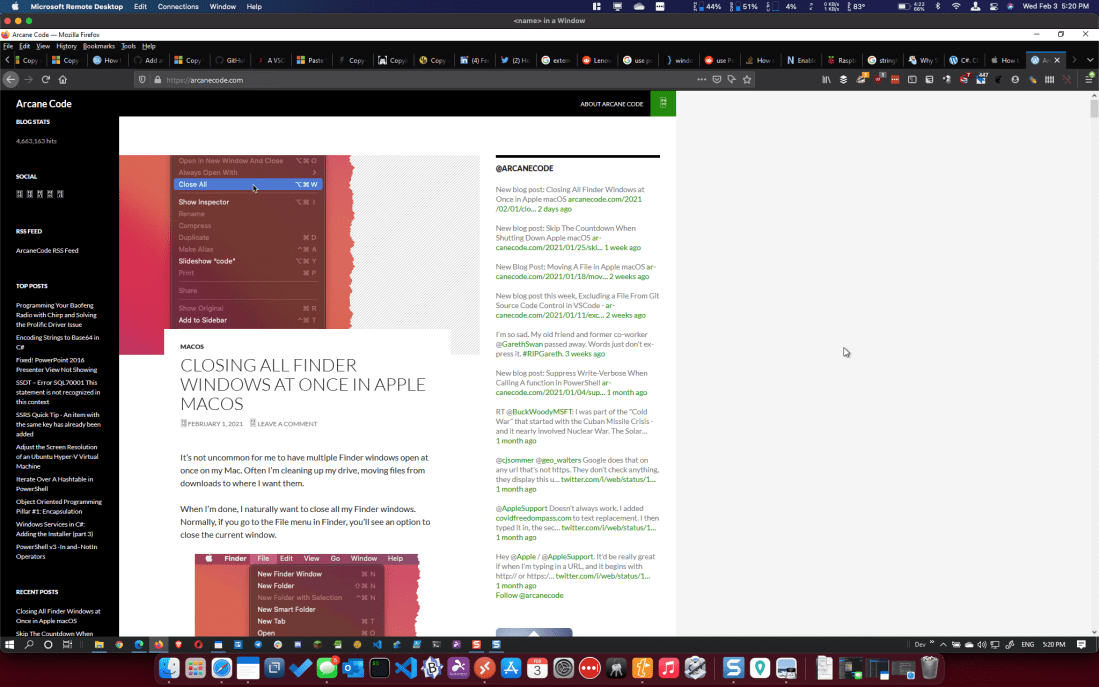The width and height of the screenshot is (1099, 687).
Task: Open Visual Studio Code from the macOS dock
Action: (405, 667)
